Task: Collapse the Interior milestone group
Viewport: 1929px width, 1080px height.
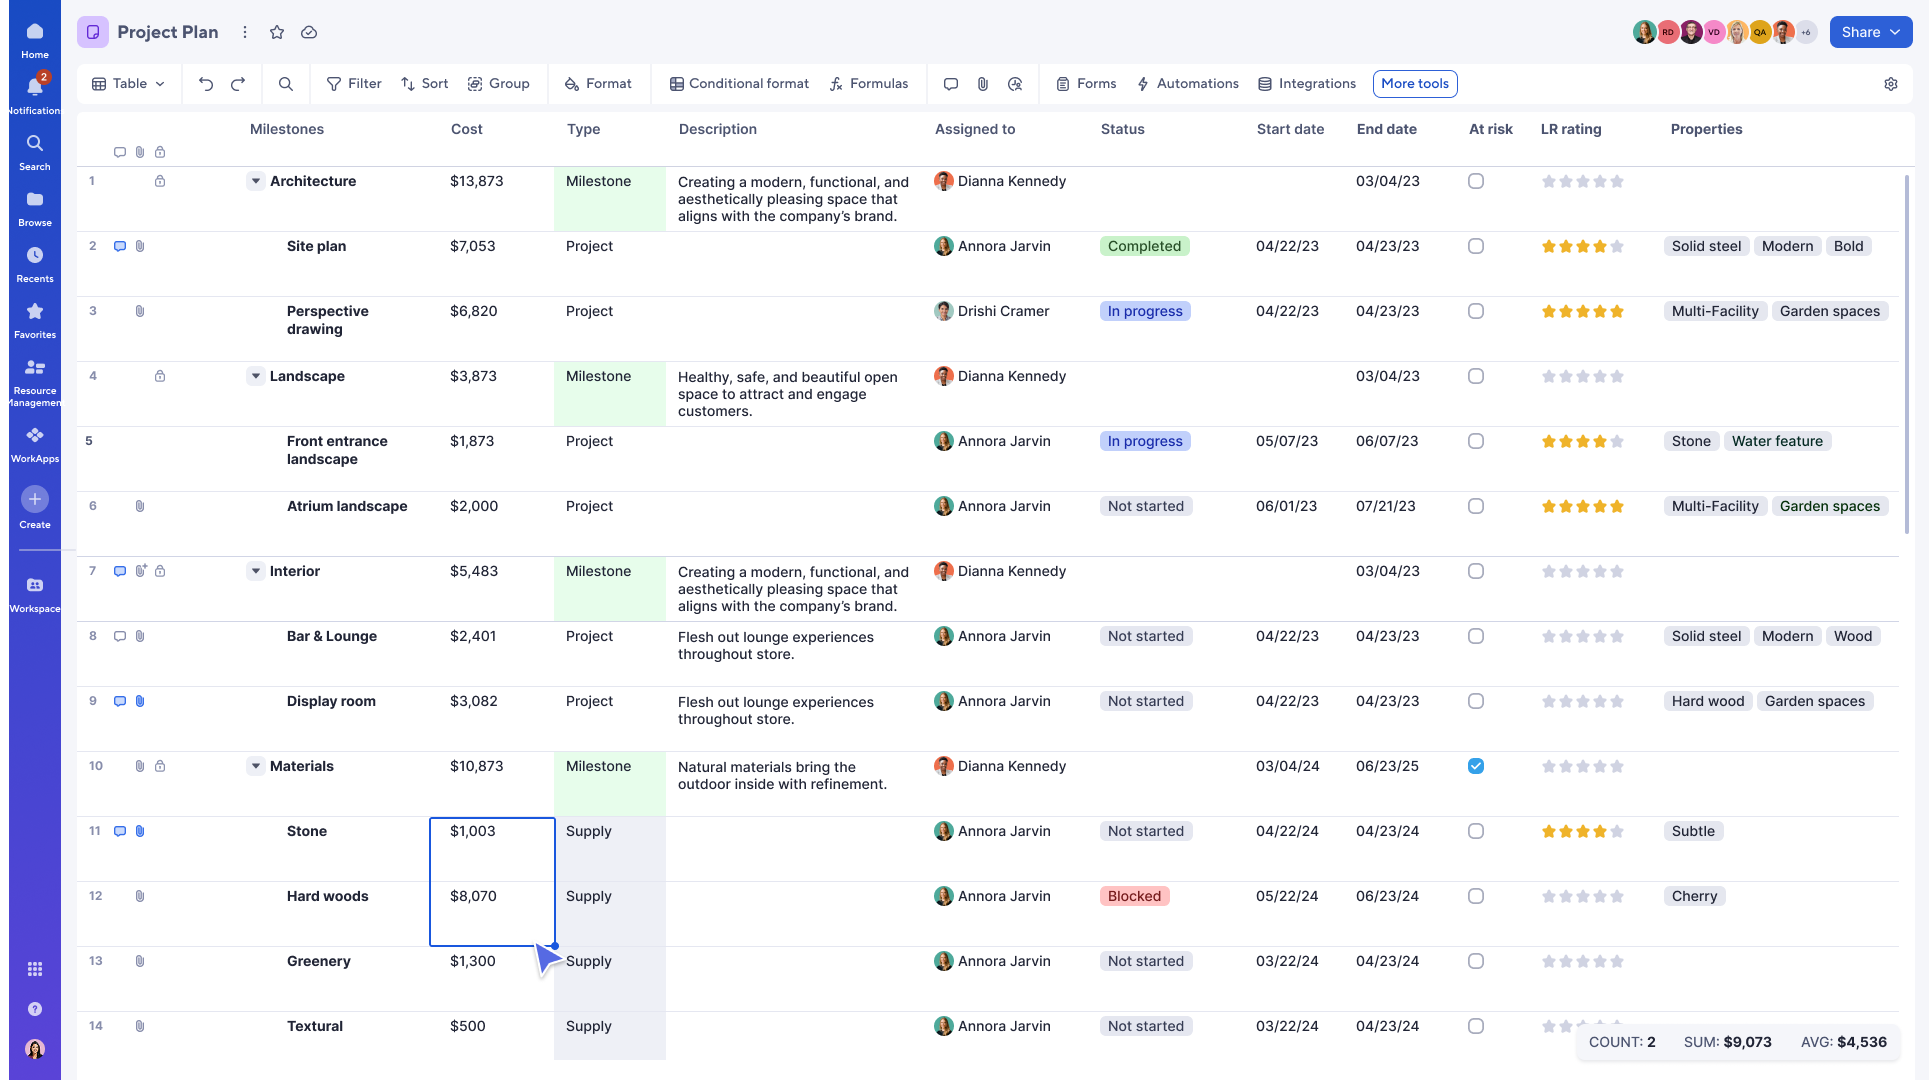Action: pyautogui.click(x=256, y=571)
